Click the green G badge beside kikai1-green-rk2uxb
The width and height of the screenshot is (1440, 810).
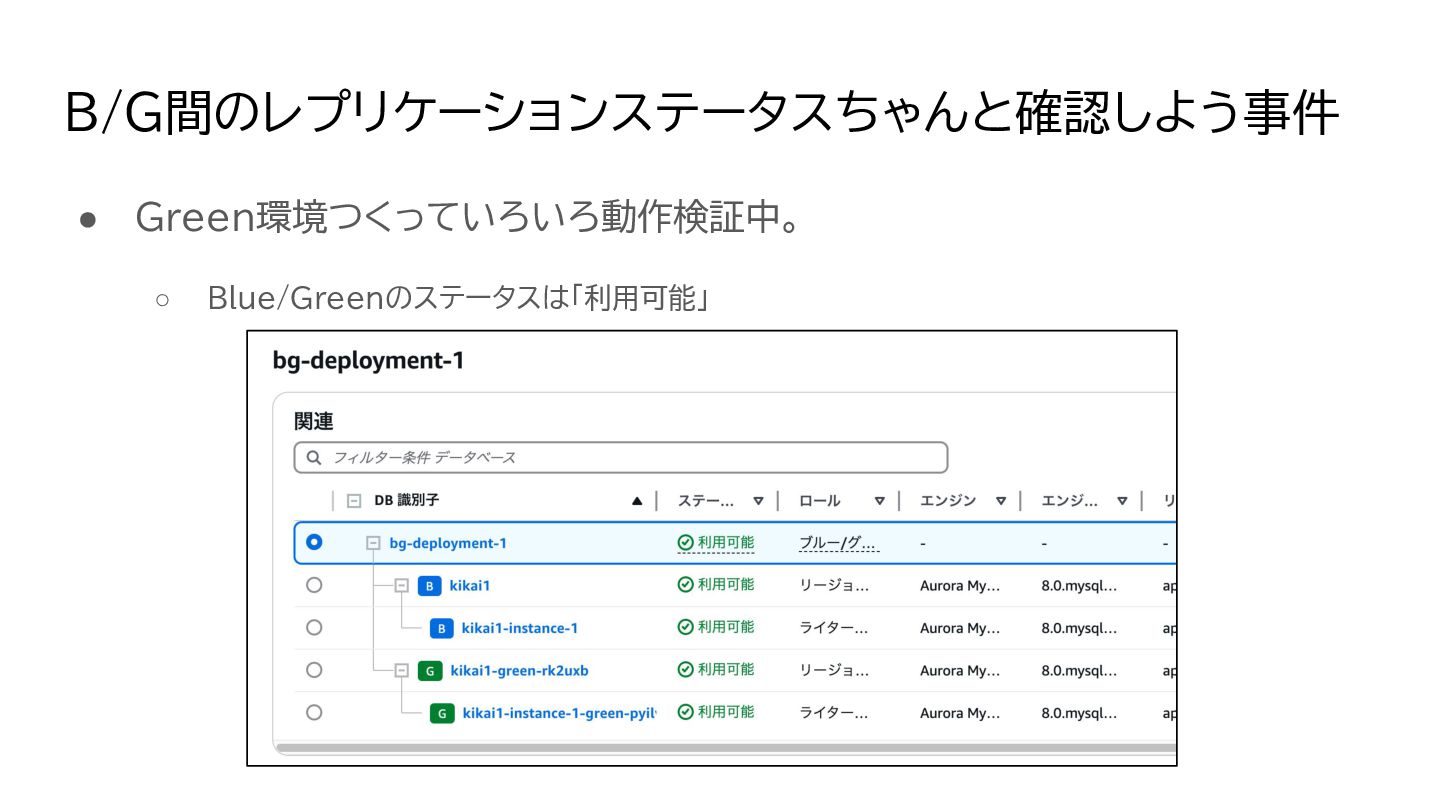(430, 671)
